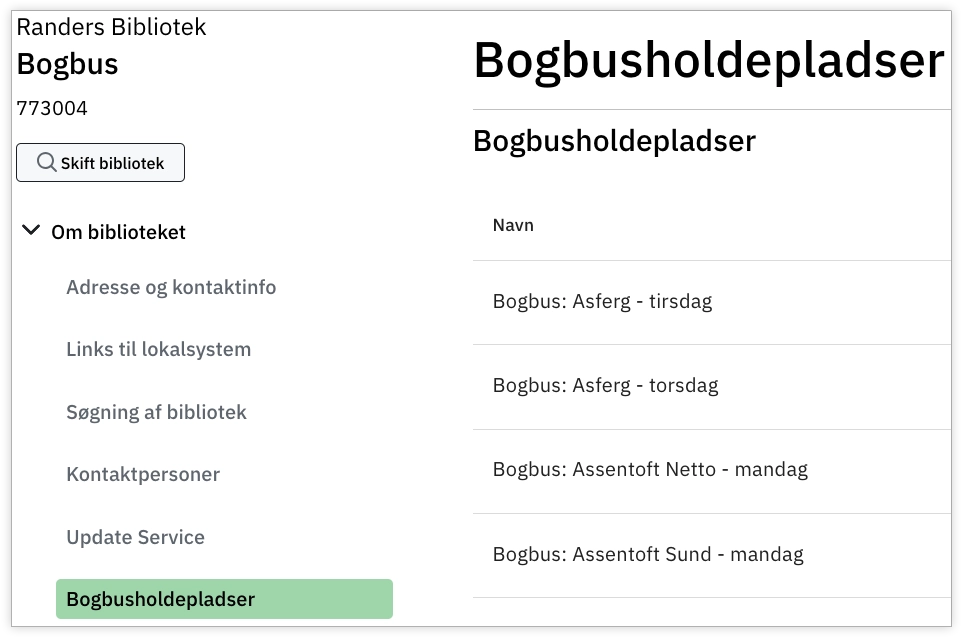Open Bogbus: Asferg - tirsdag row

click(x=602, y=301)
